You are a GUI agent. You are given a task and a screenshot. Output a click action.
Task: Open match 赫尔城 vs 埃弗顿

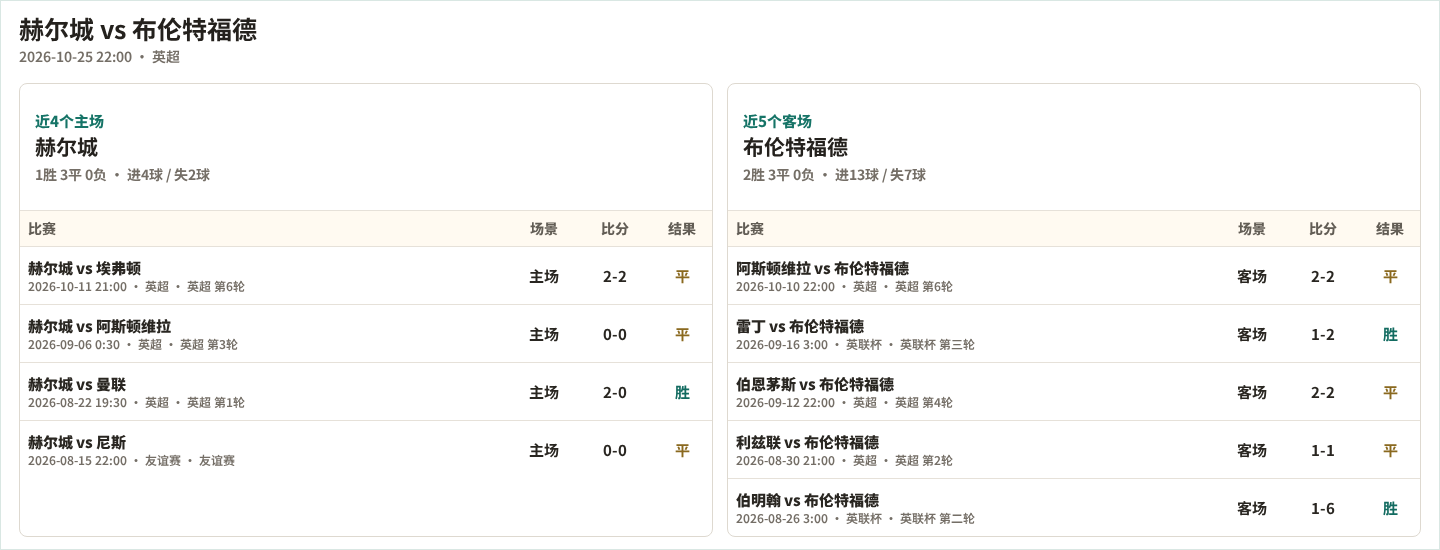click(84, 268)
